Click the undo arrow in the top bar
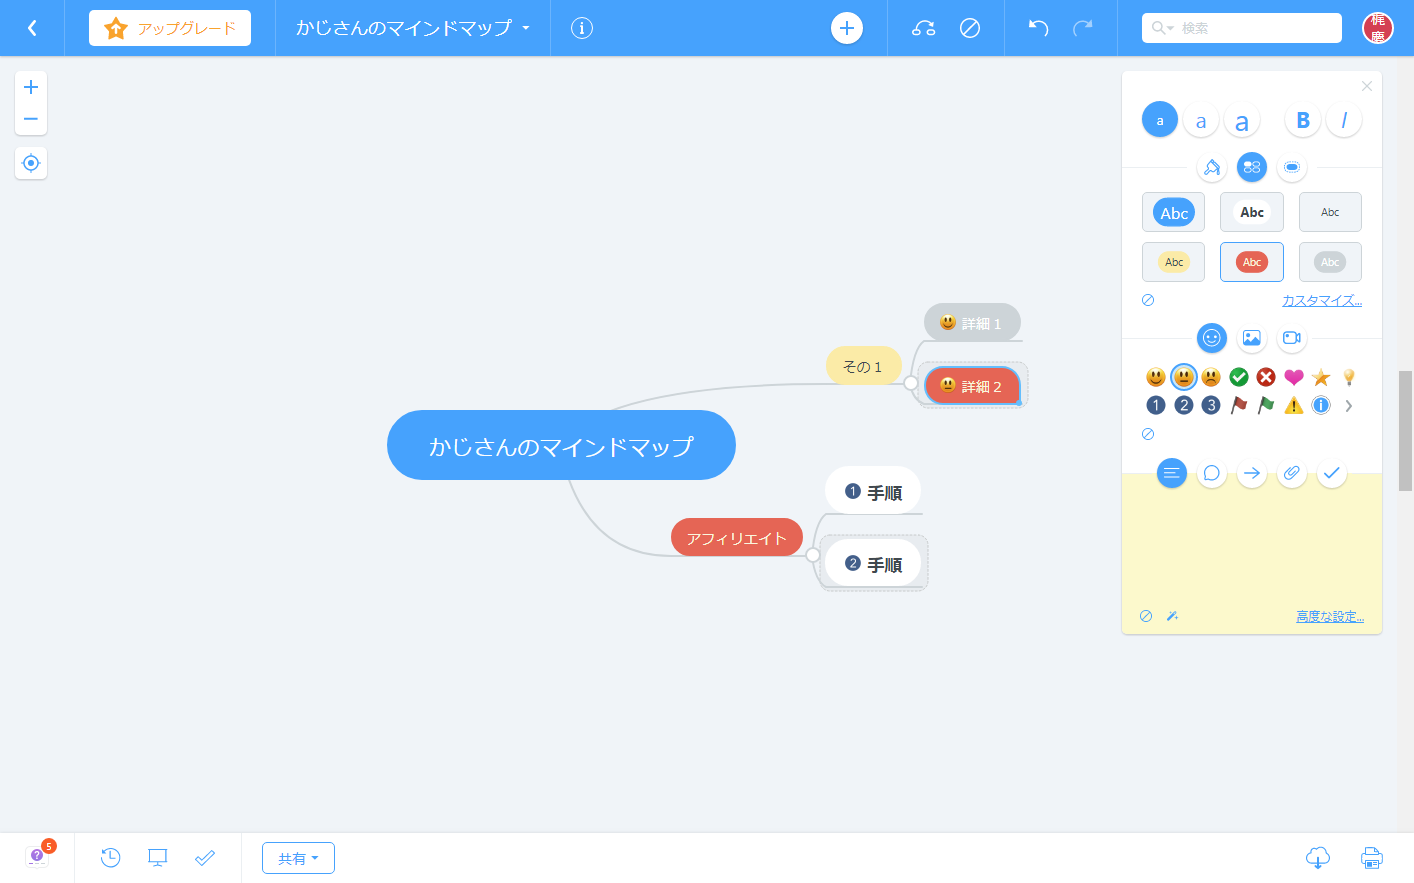 click(x=1037, y=28)
